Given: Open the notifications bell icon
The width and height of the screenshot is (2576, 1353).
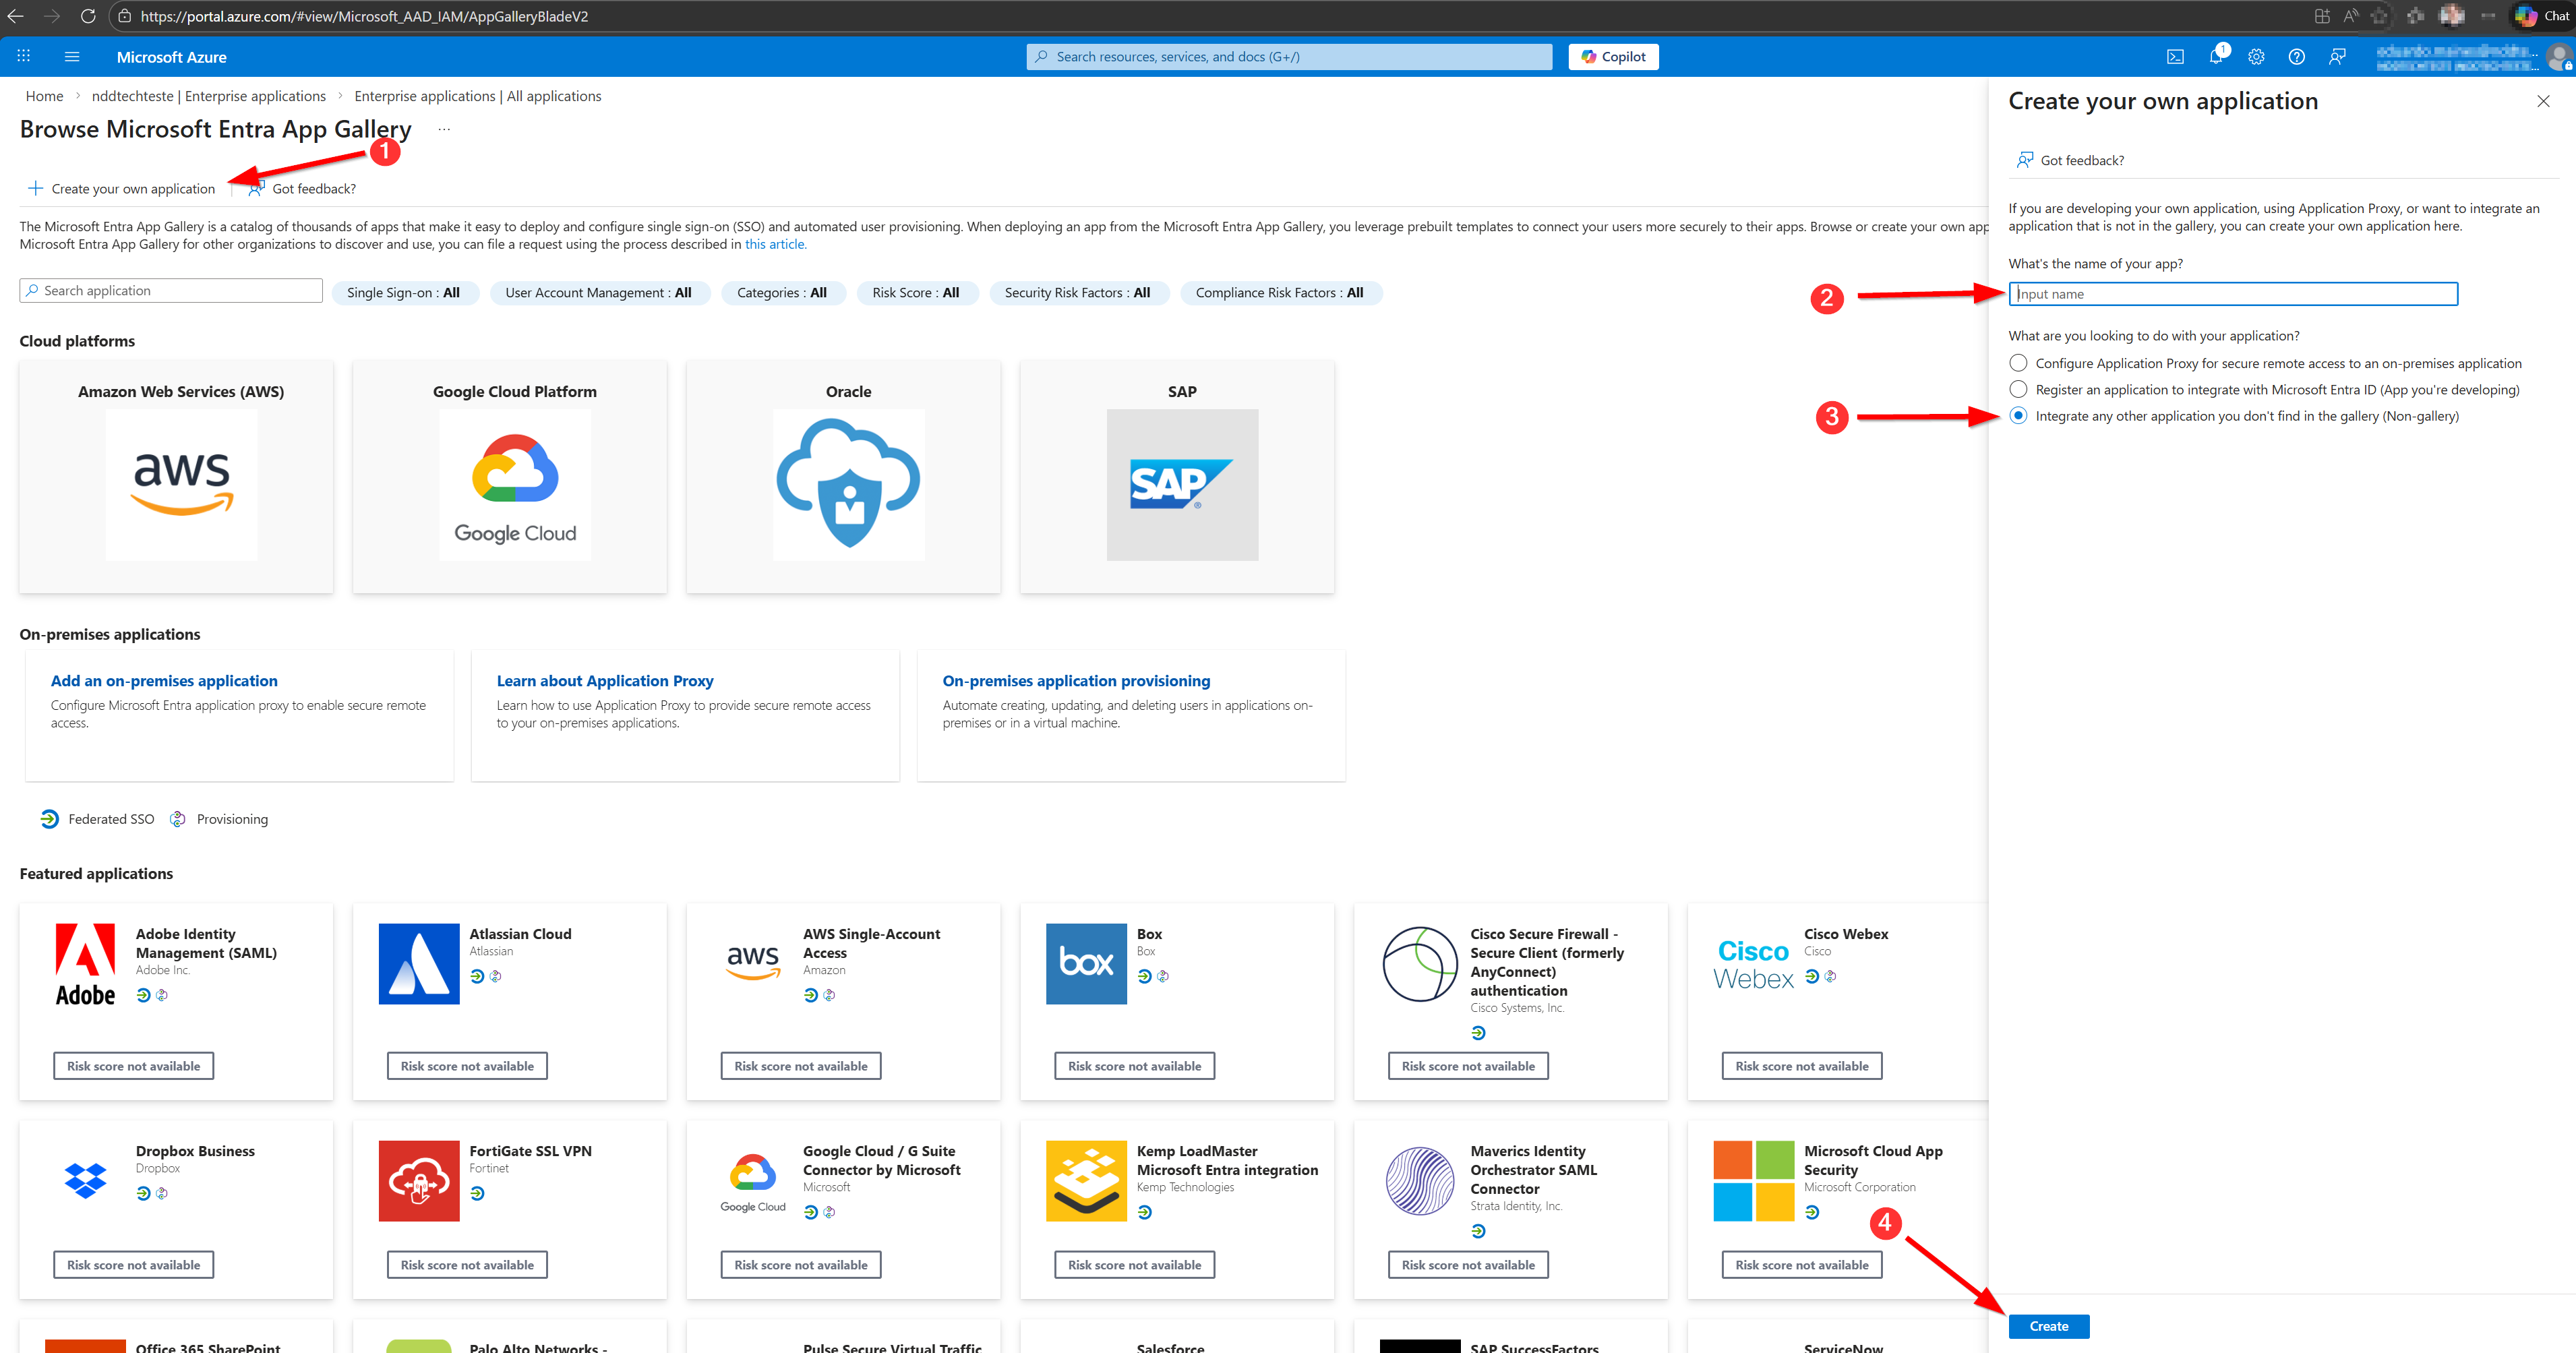Looking at the screenshot, I should pyautogui.click(x=2215, y=57).
